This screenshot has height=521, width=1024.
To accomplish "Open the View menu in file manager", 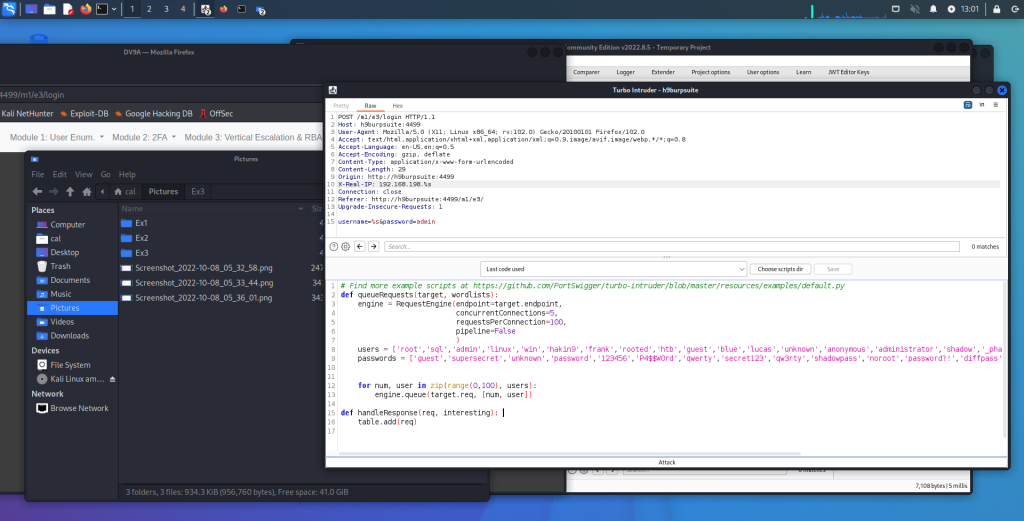I will click(x=84, y=174).
